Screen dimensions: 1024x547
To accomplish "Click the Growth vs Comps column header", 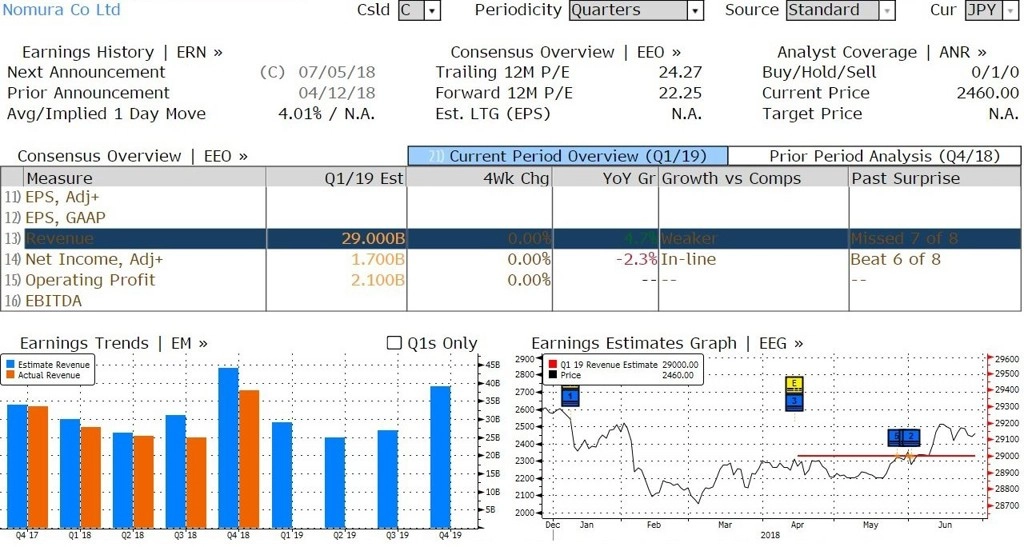I will [754, 178].
